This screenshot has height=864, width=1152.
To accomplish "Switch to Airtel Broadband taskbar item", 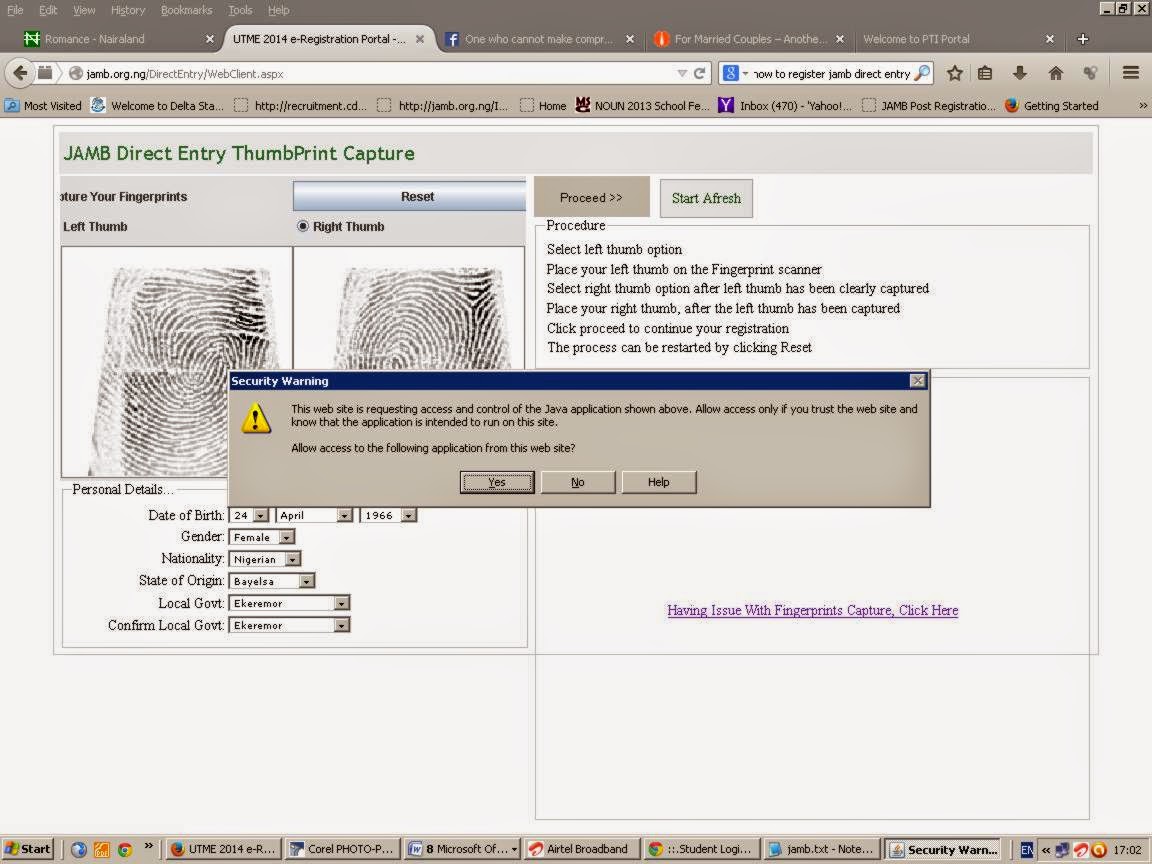I will point(582,849).
